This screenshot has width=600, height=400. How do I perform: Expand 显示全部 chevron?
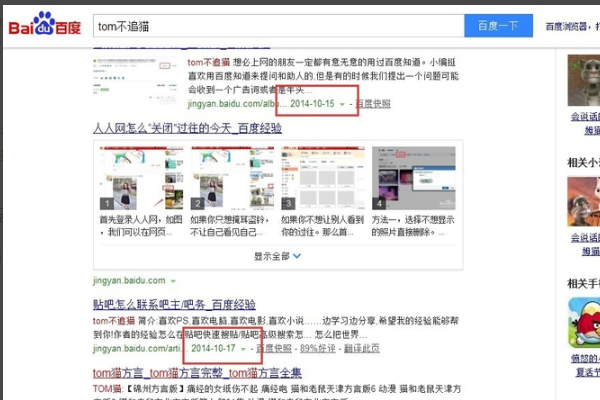coord(297,256)
